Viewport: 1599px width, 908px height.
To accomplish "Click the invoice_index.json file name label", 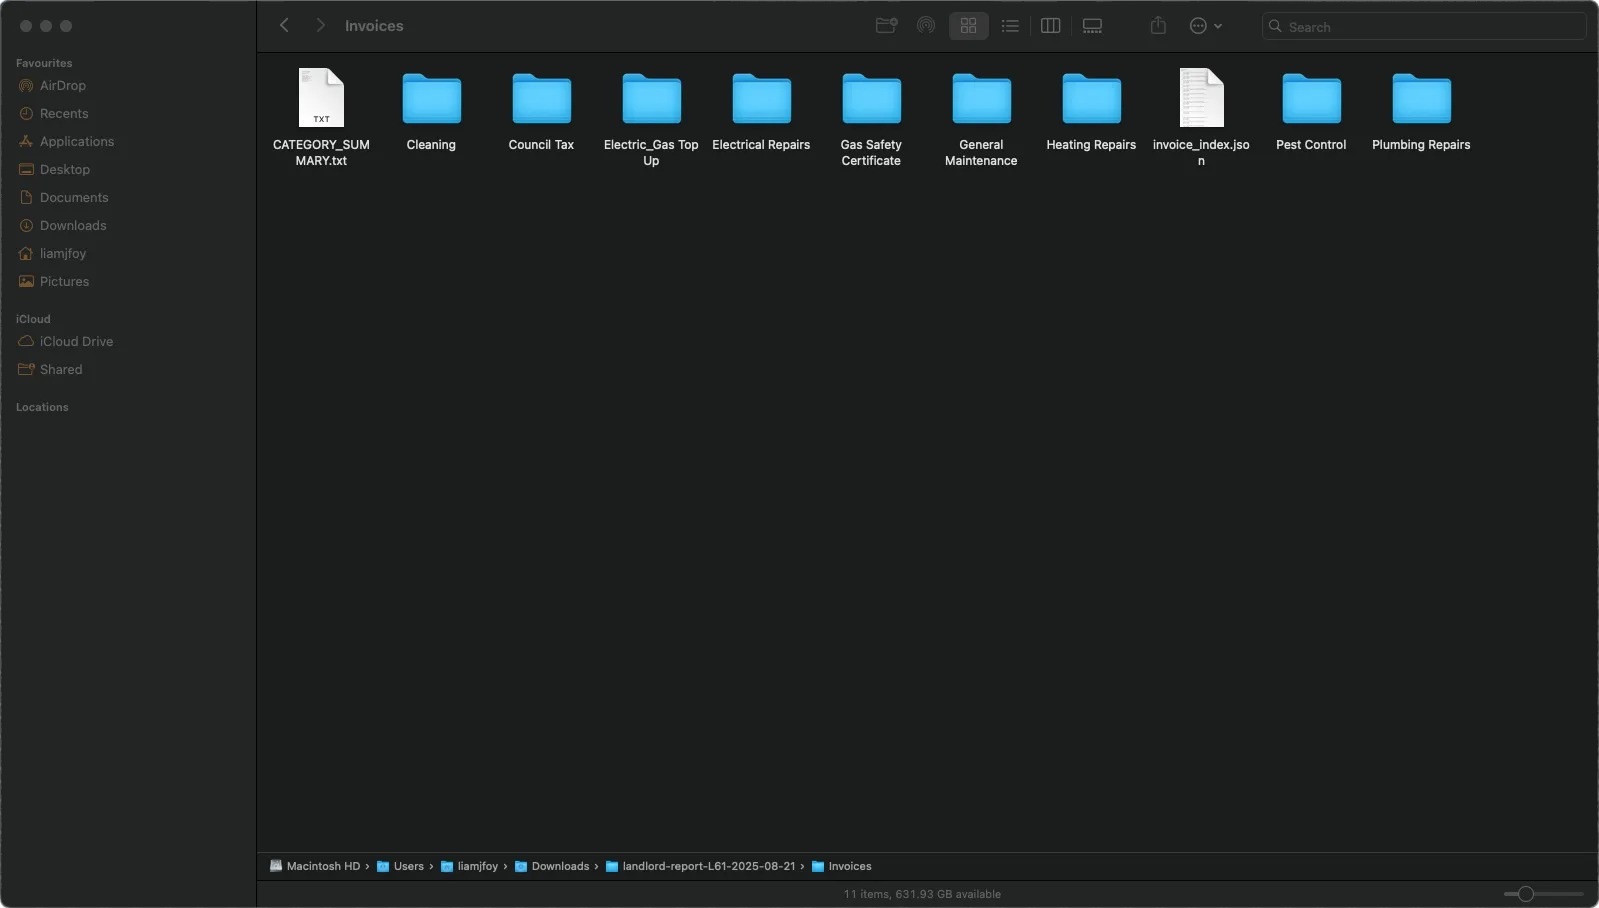I will [x=1201, y=152].
